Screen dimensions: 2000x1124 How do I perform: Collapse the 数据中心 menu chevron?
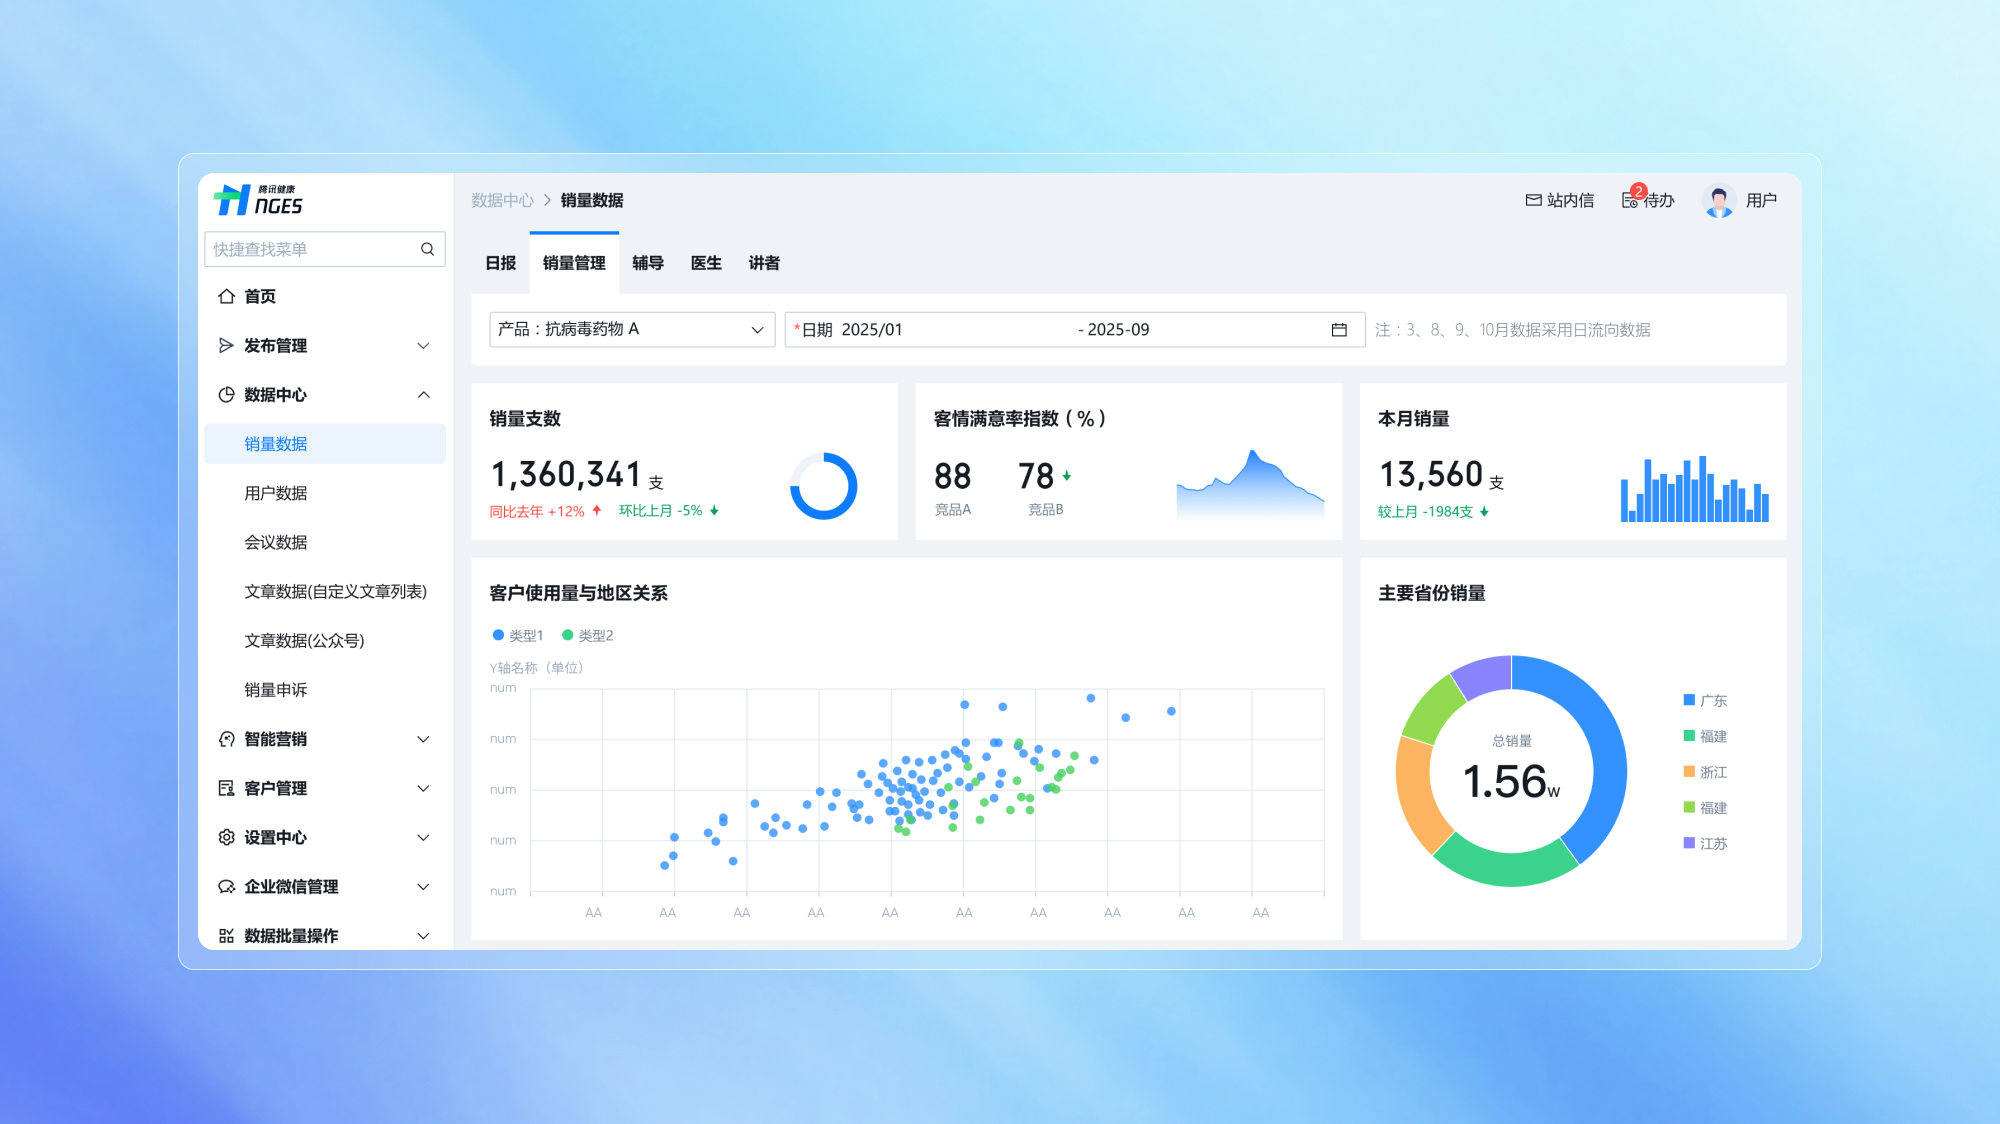pyautogui.click(x=423, y=394)
